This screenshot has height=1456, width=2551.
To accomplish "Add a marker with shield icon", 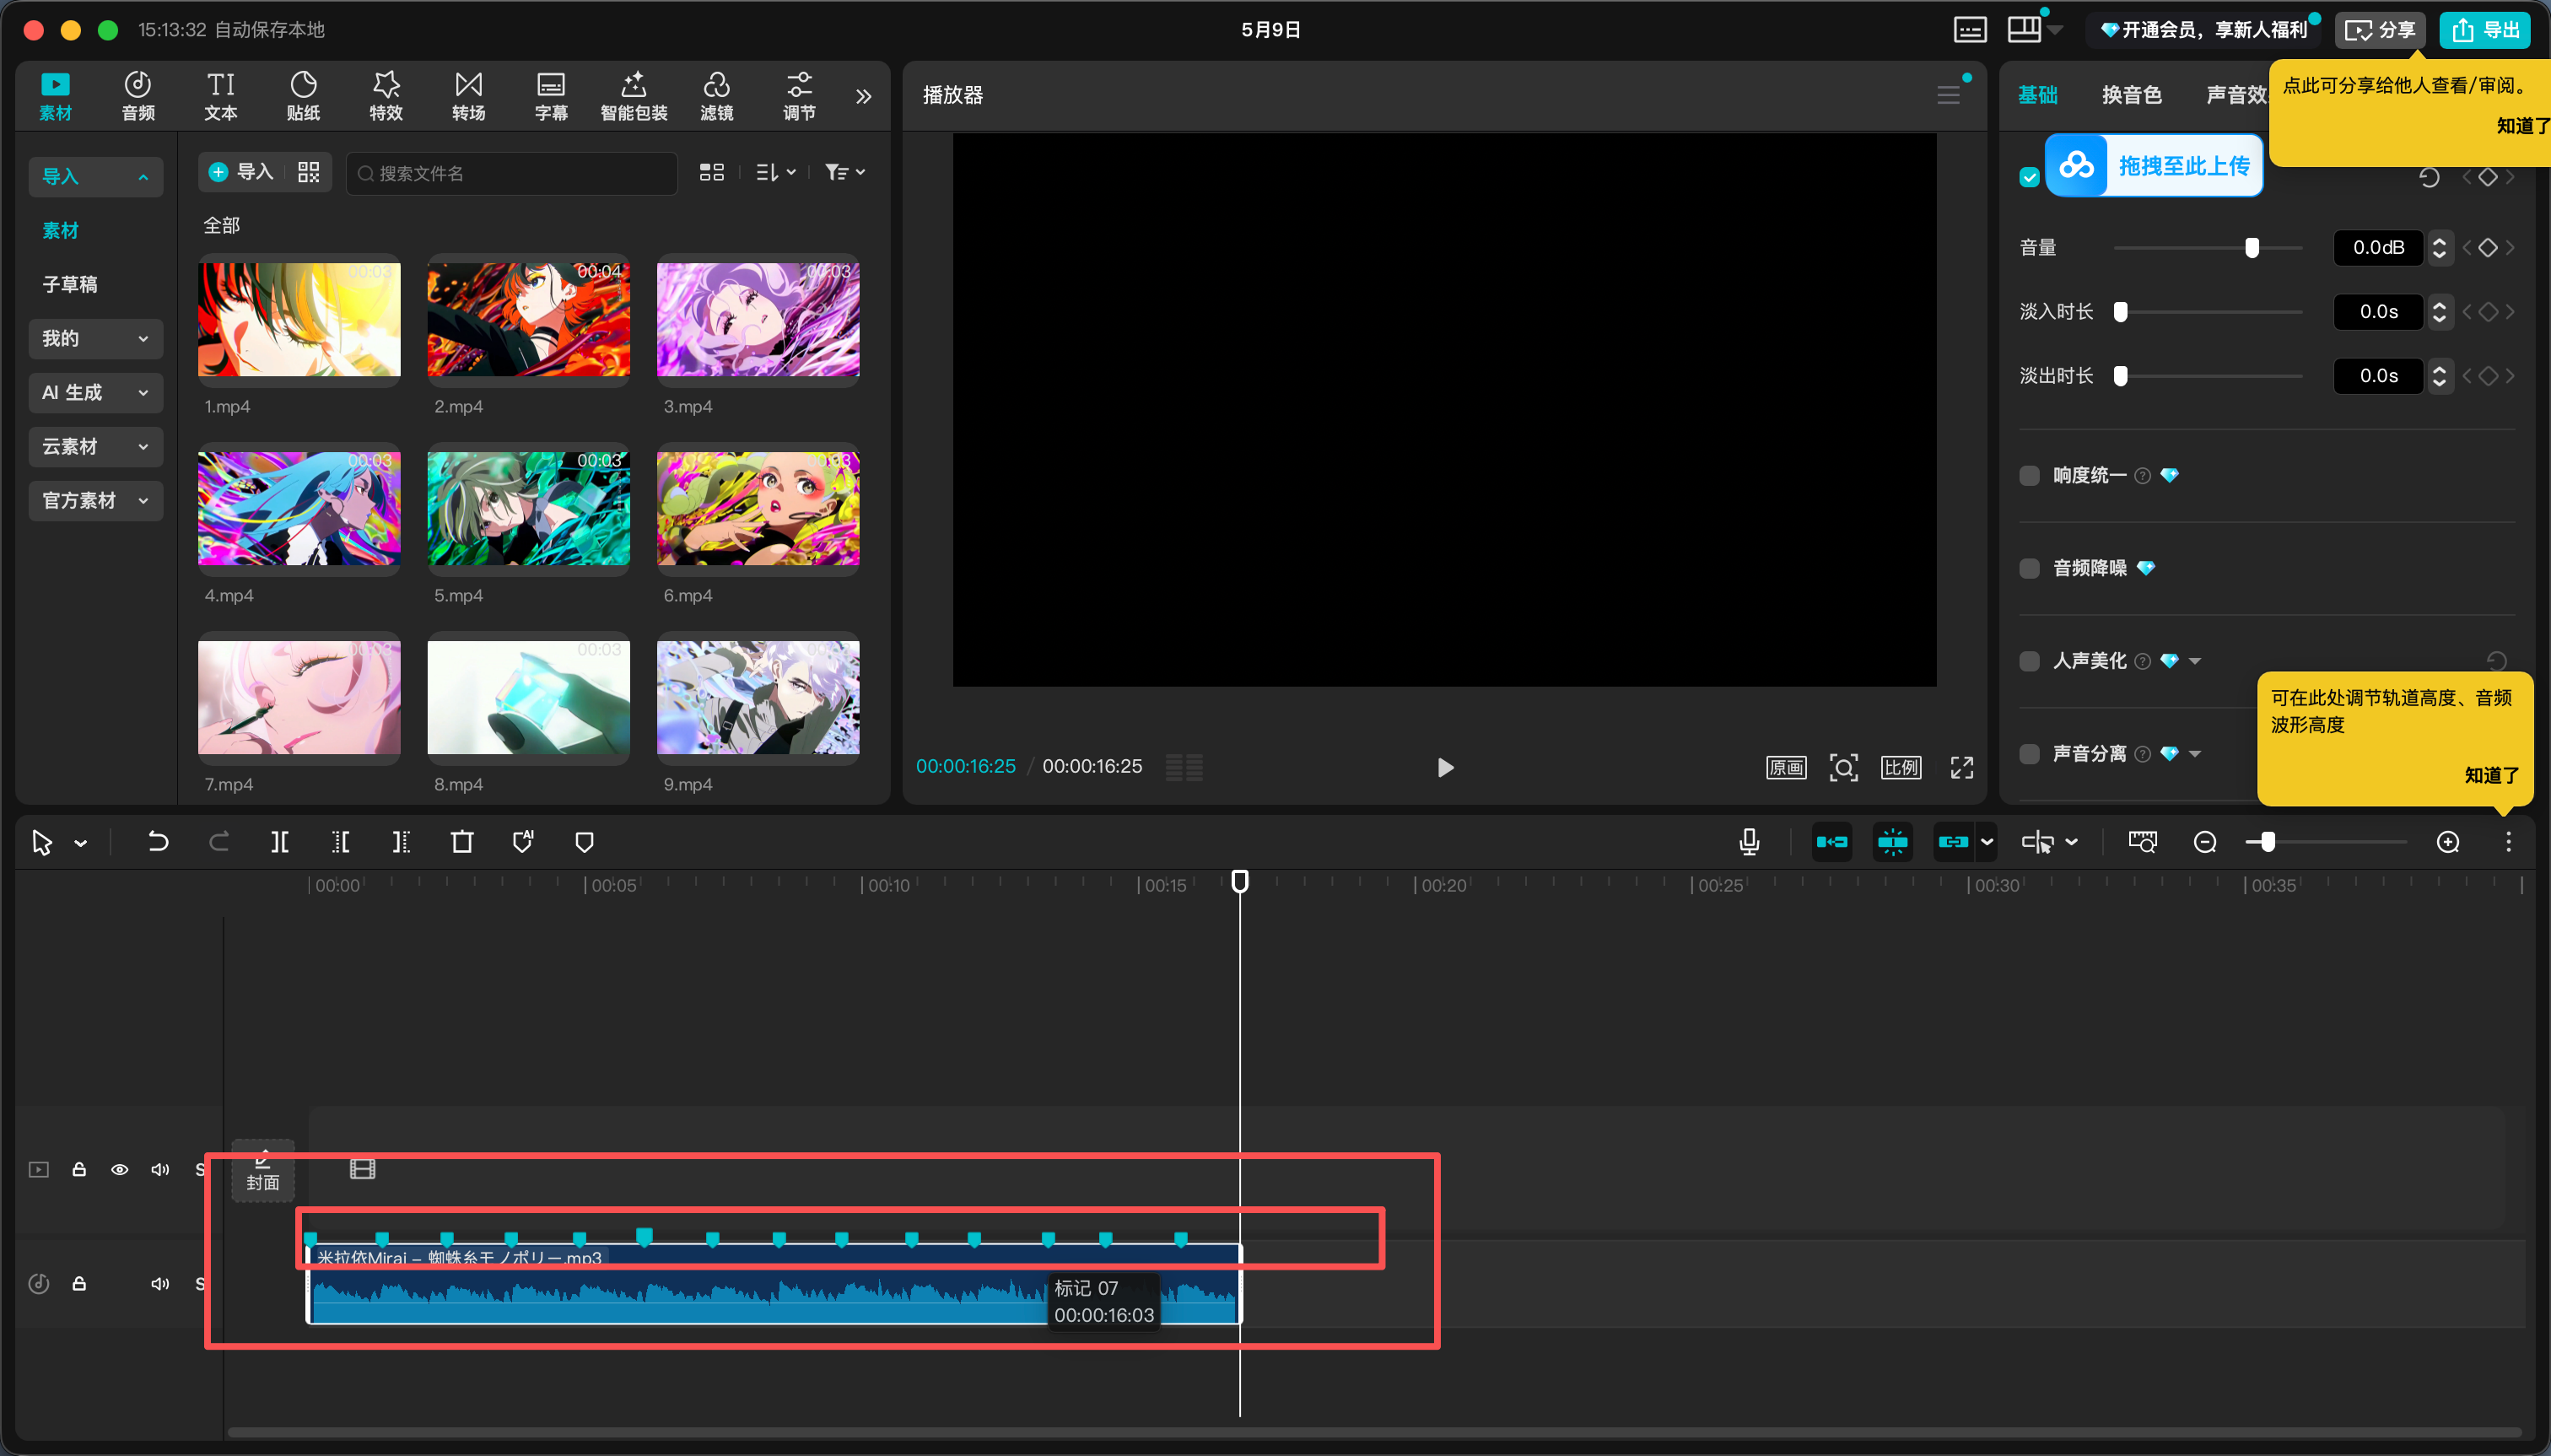I will pyautogui.click(x=585, y=842).
